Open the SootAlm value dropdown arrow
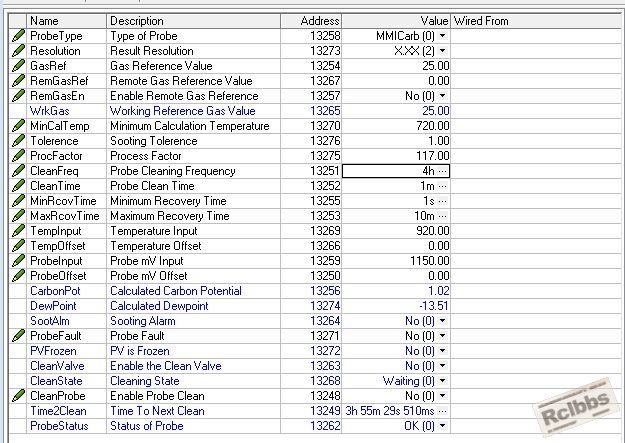Screen dimensions: 625x443 click(x=442, y=321)
